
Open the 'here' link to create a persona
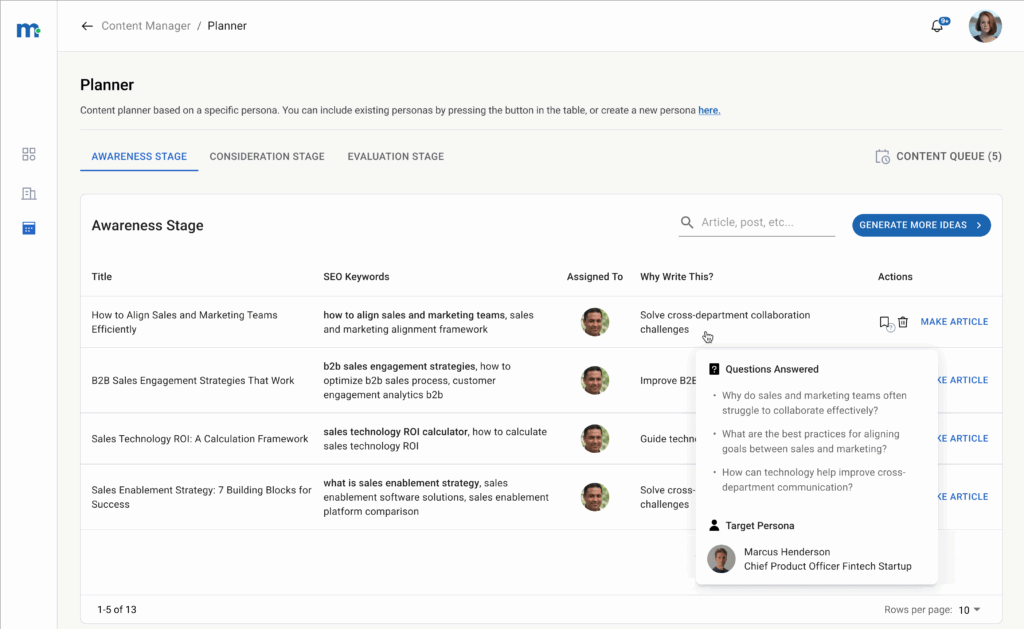tap(708, 110)
